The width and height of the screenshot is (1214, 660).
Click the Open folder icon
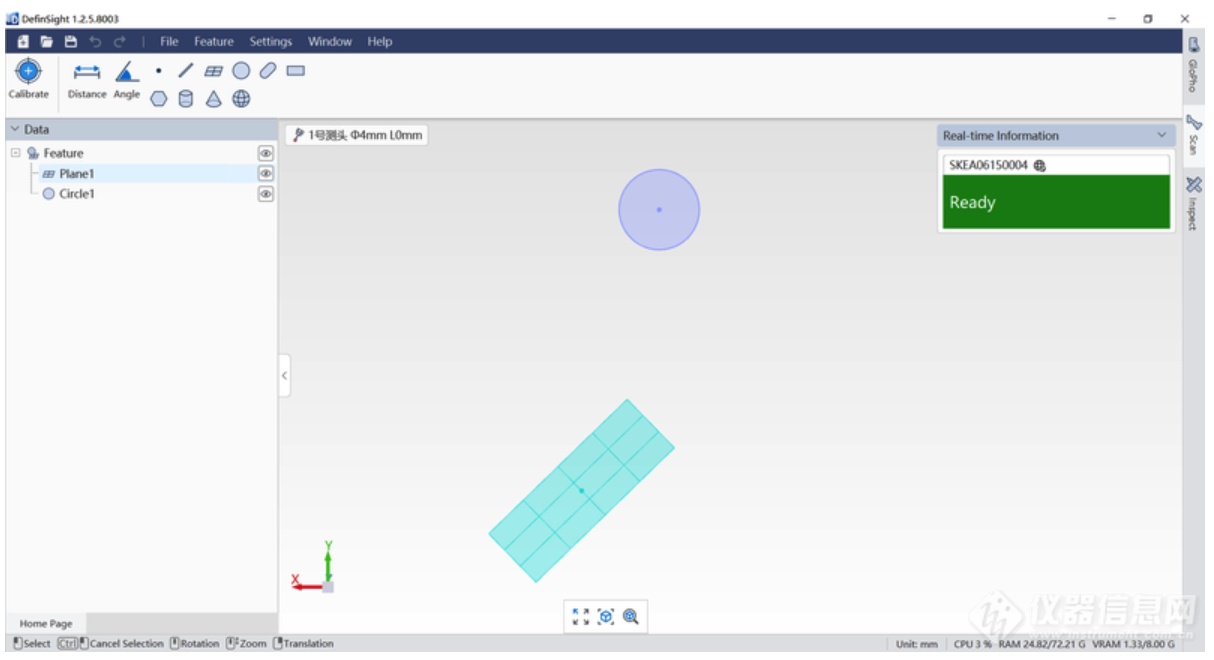pos(47,41)
